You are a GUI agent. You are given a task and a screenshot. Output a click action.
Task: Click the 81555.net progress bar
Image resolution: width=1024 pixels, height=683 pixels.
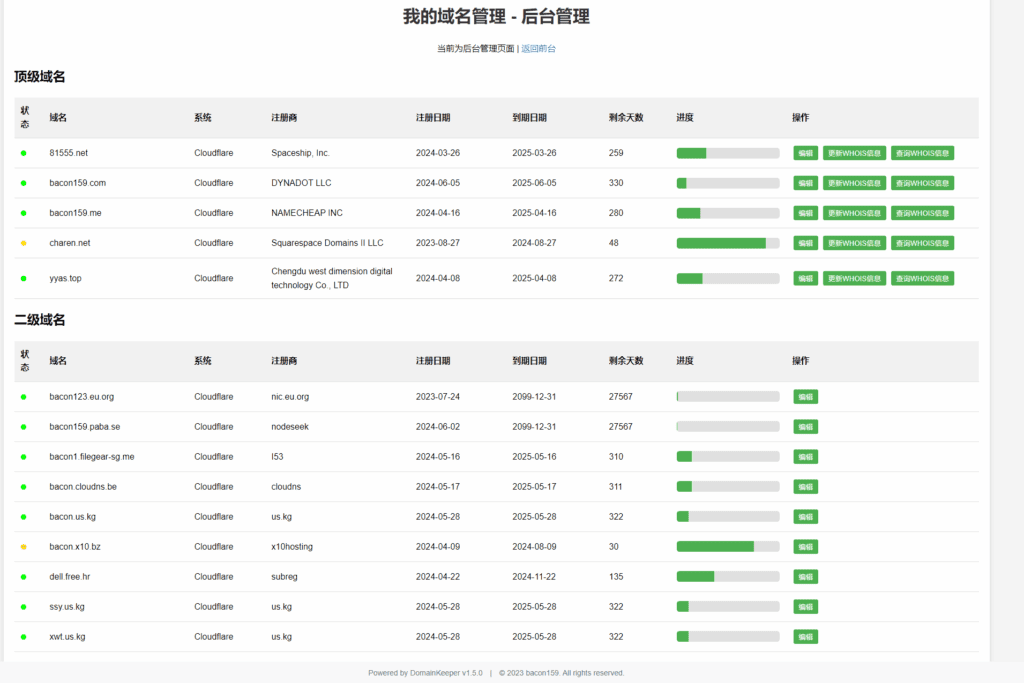728,153
